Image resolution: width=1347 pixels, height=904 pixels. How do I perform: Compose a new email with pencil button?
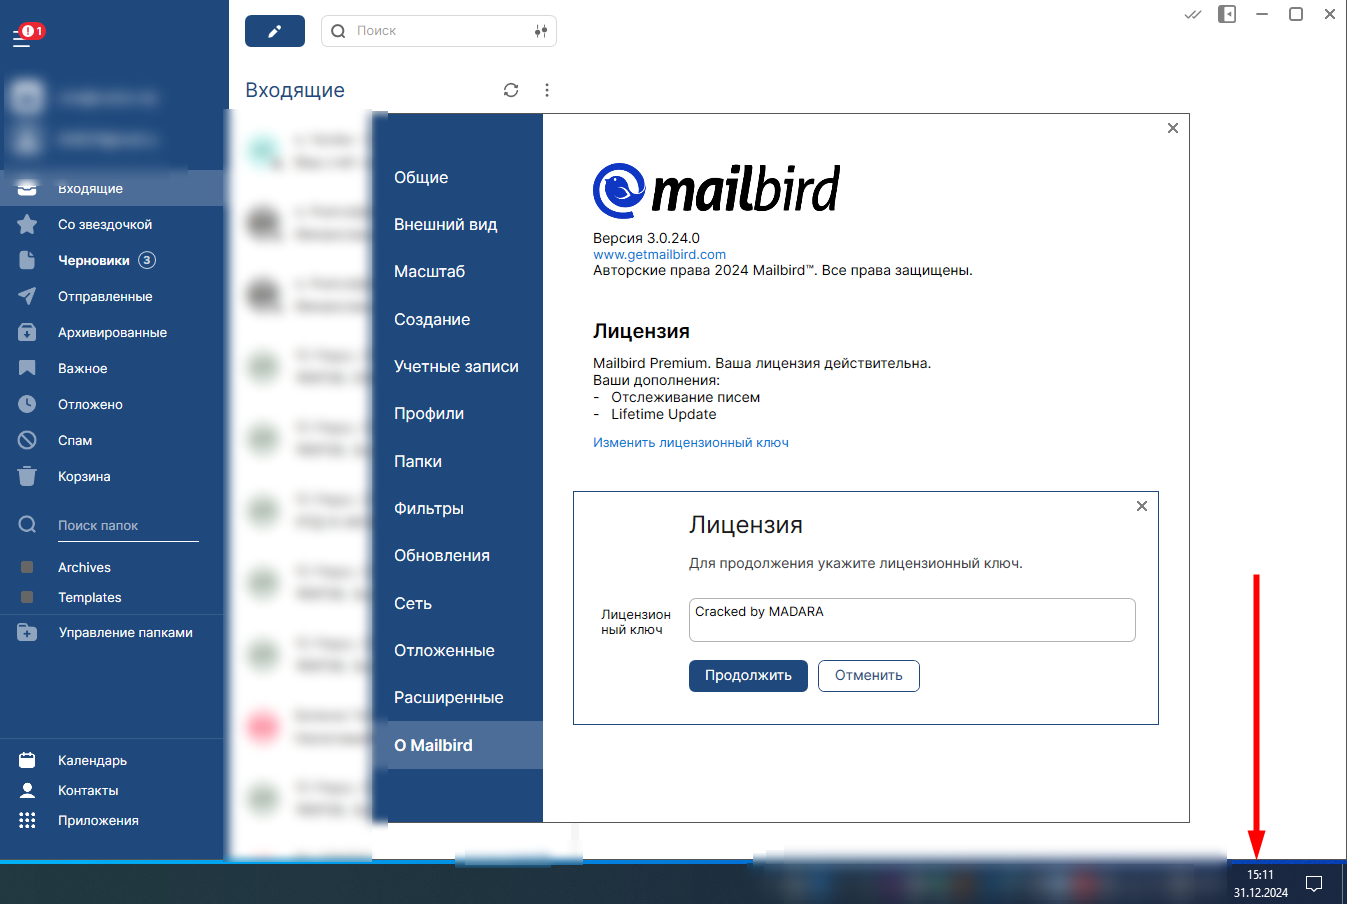pyautogui.click(x=275, y=31)
